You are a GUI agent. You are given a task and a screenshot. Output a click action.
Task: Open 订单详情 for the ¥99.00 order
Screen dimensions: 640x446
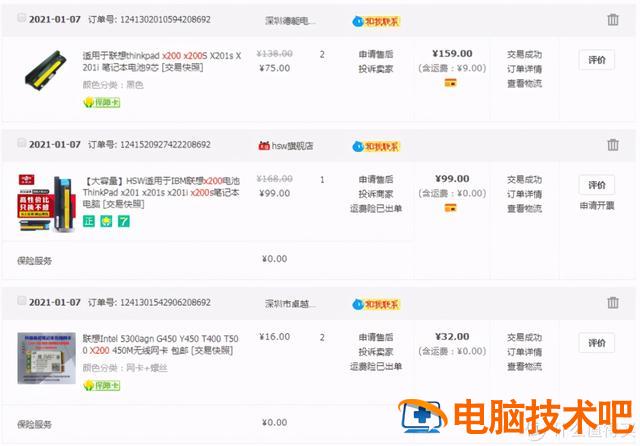tap(524, 194)
